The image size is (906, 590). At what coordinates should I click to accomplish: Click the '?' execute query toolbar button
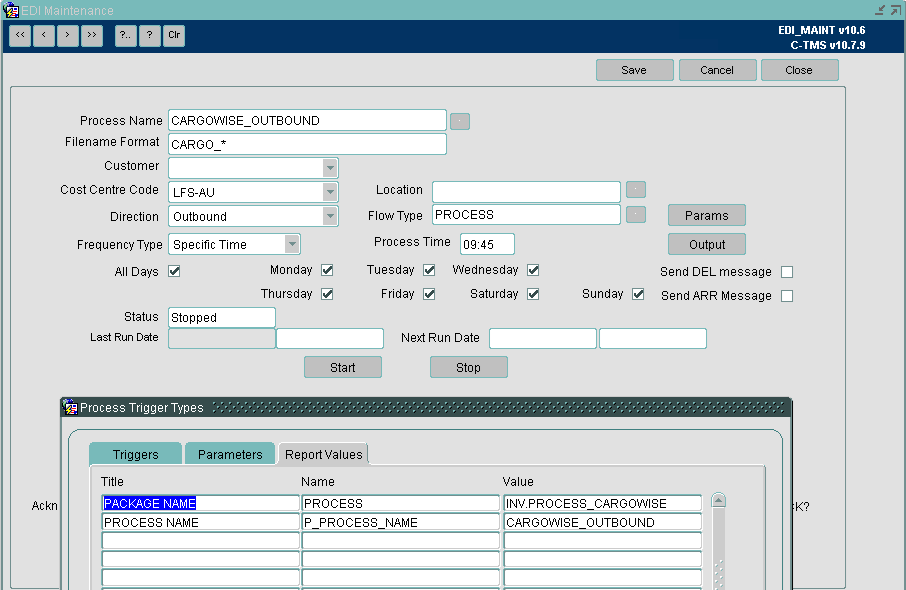(150, 35)
